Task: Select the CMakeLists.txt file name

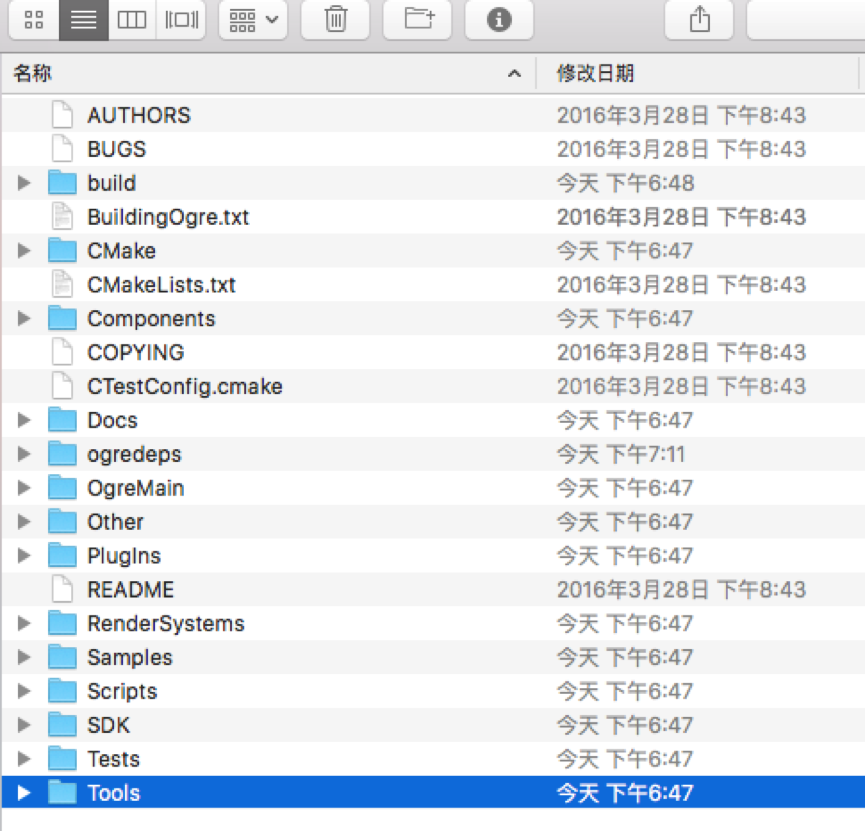Action: [162, 285]
